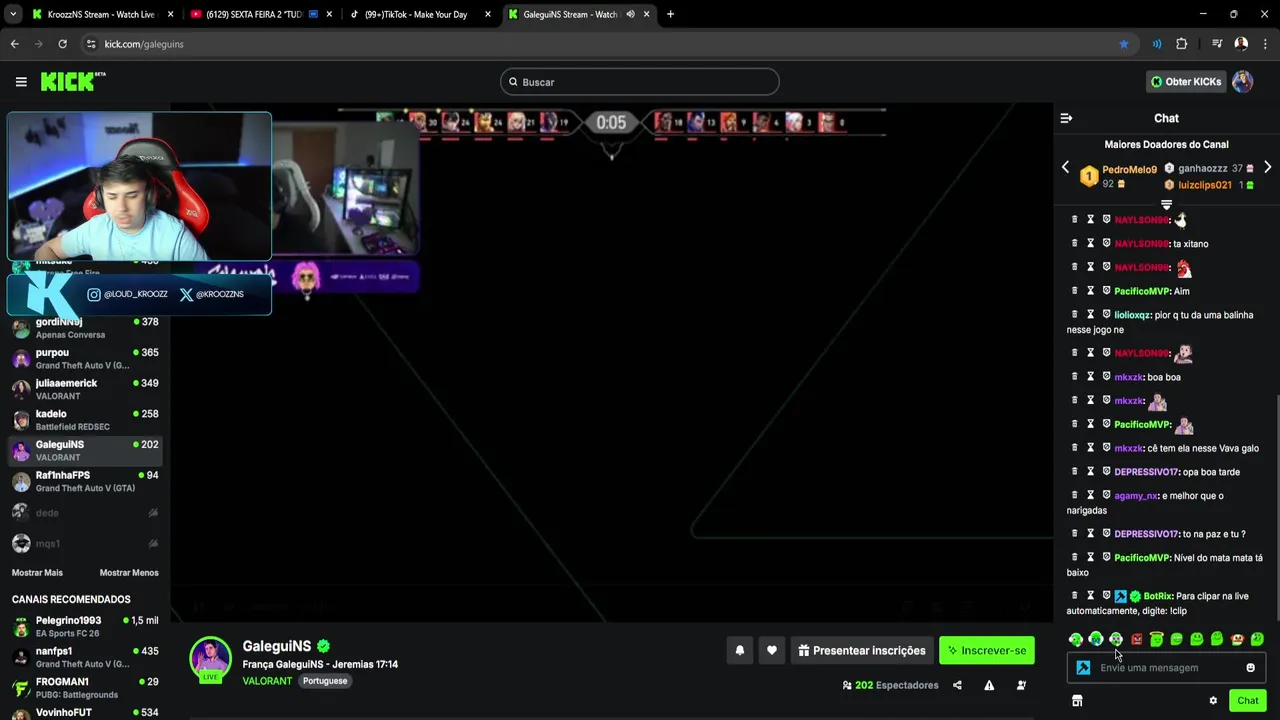Click the Presentear inscrições button
Screen dimensions: 1280x720
[861, 650]
